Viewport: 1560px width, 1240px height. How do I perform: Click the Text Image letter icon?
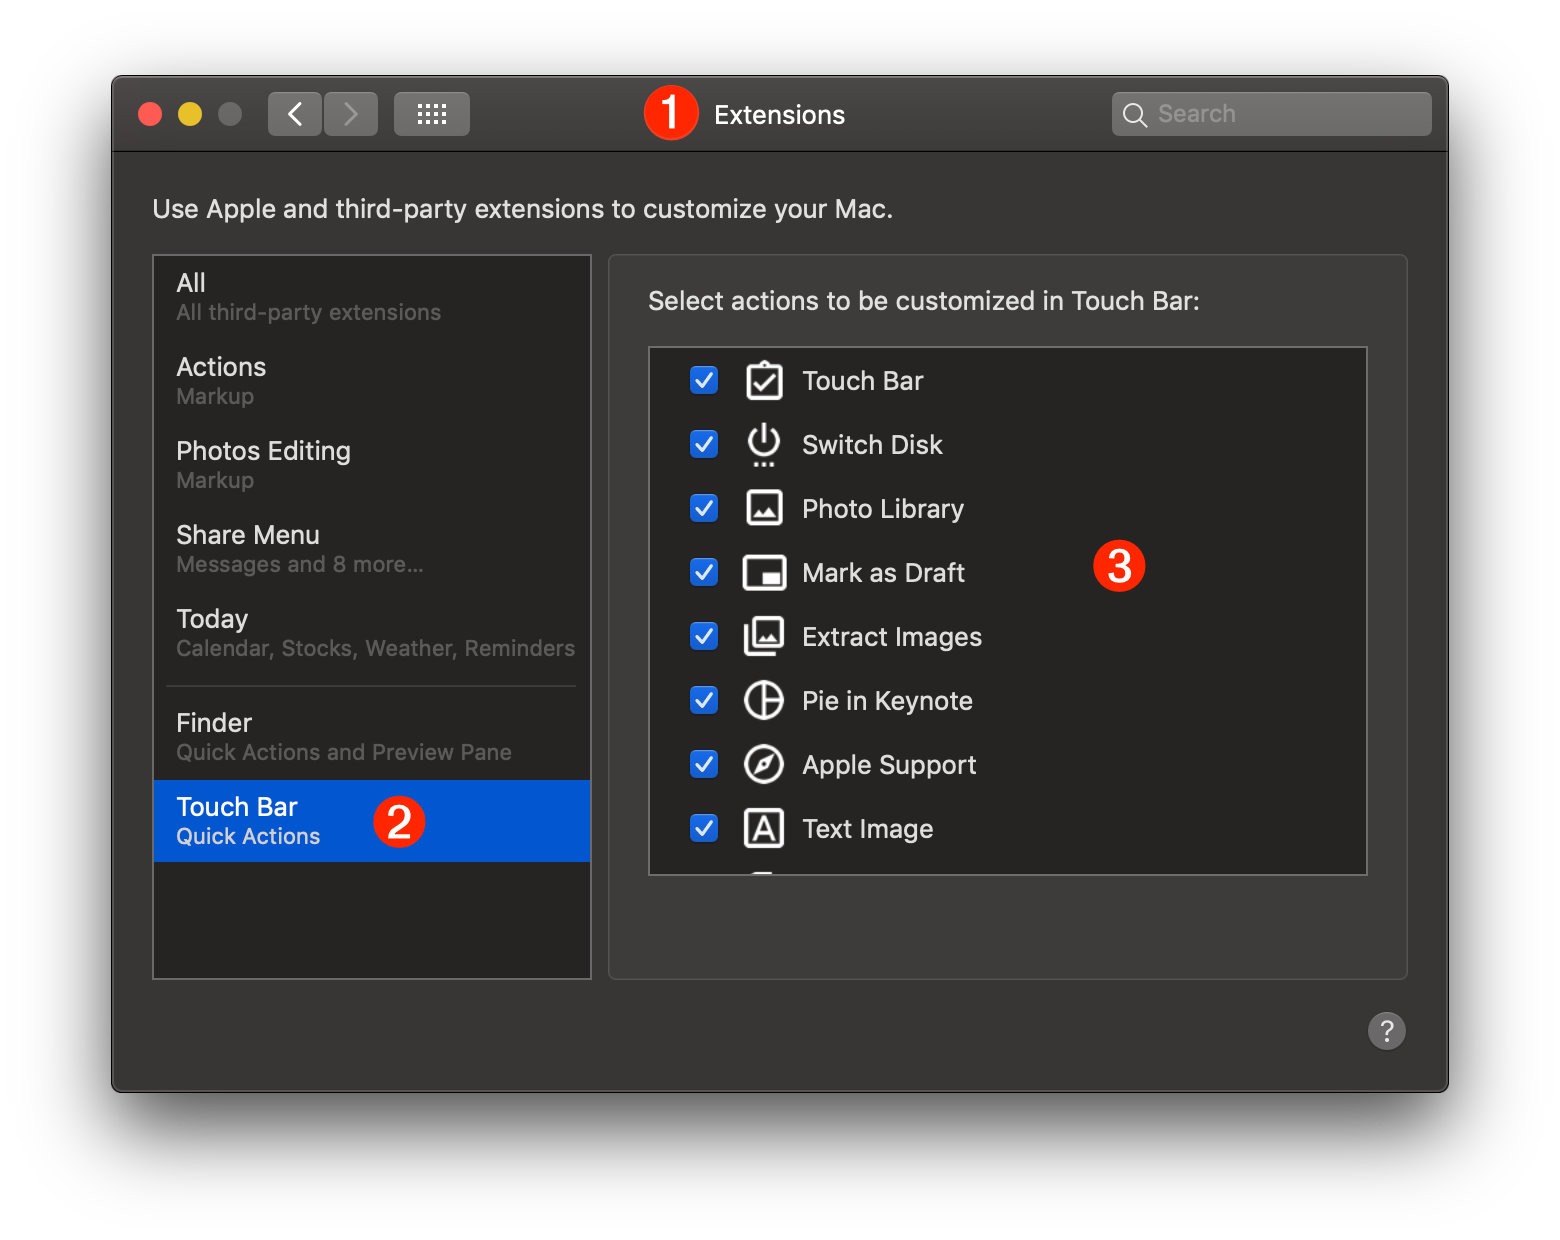tap(764, 828)
